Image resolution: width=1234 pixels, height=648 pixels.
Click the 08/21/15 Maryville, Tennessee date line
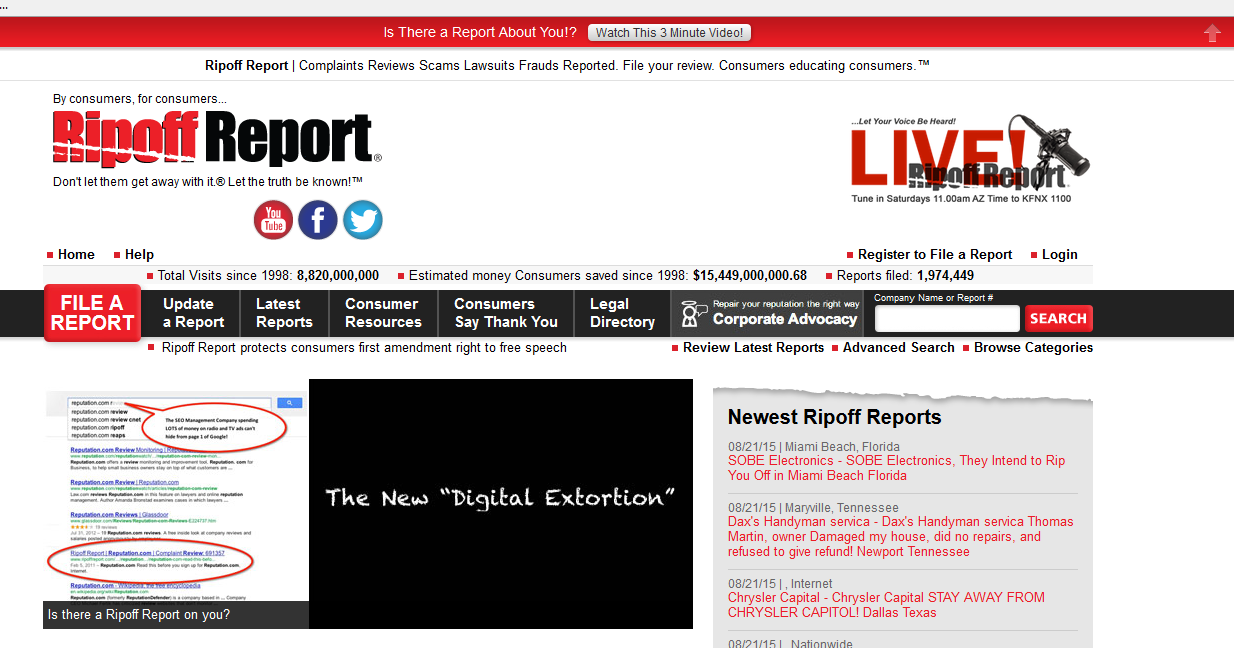(x=813, y=508)
